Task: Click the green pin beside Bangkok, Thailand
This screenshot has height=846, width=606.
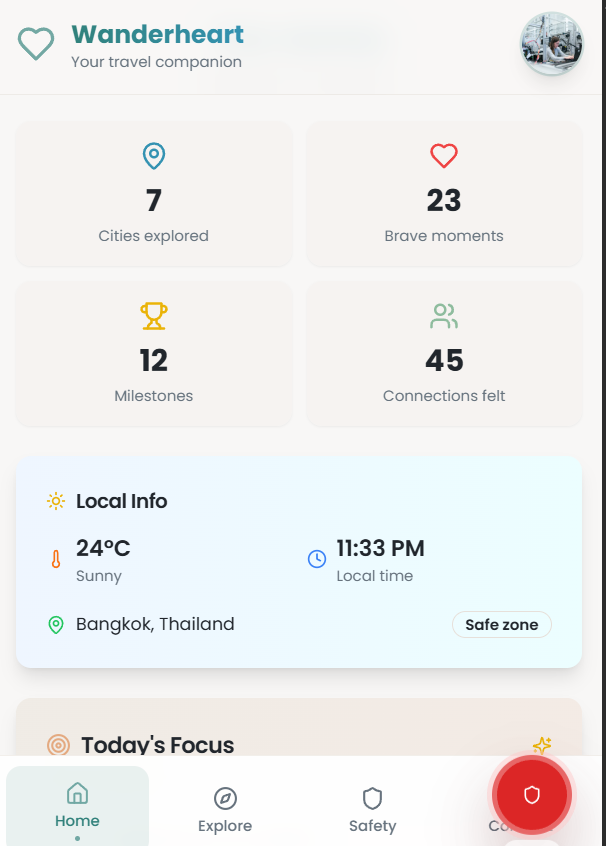Action: (57, 624)
